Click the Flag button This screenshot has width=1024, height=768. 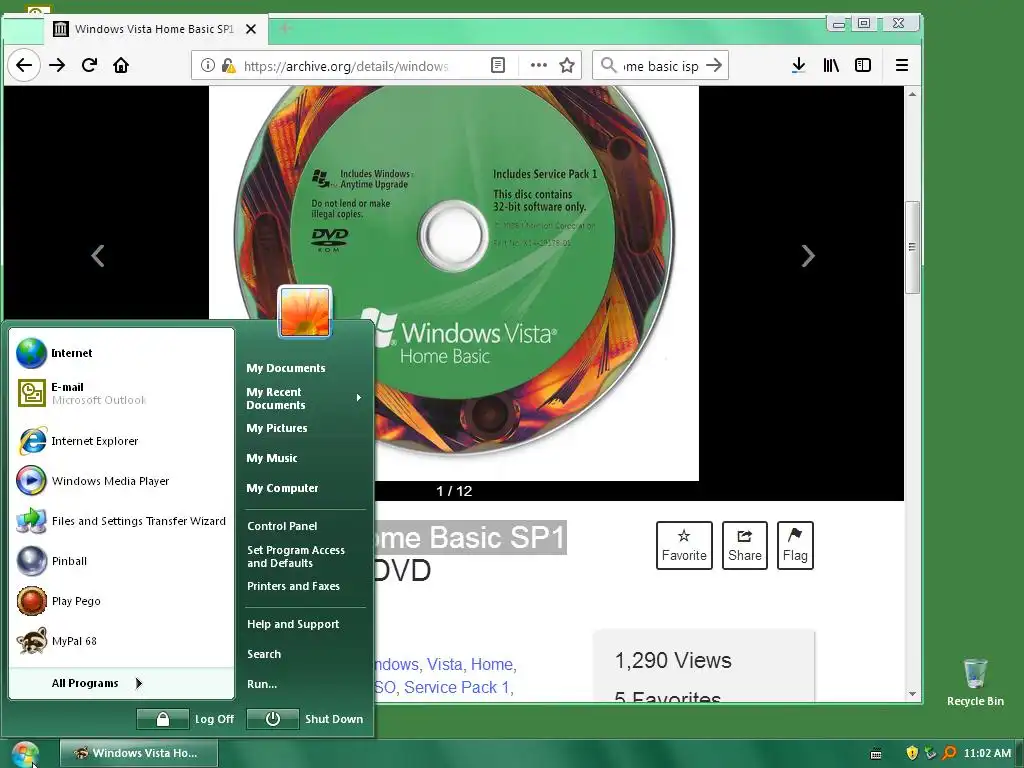pyautogui.click(x=795, y=545)
